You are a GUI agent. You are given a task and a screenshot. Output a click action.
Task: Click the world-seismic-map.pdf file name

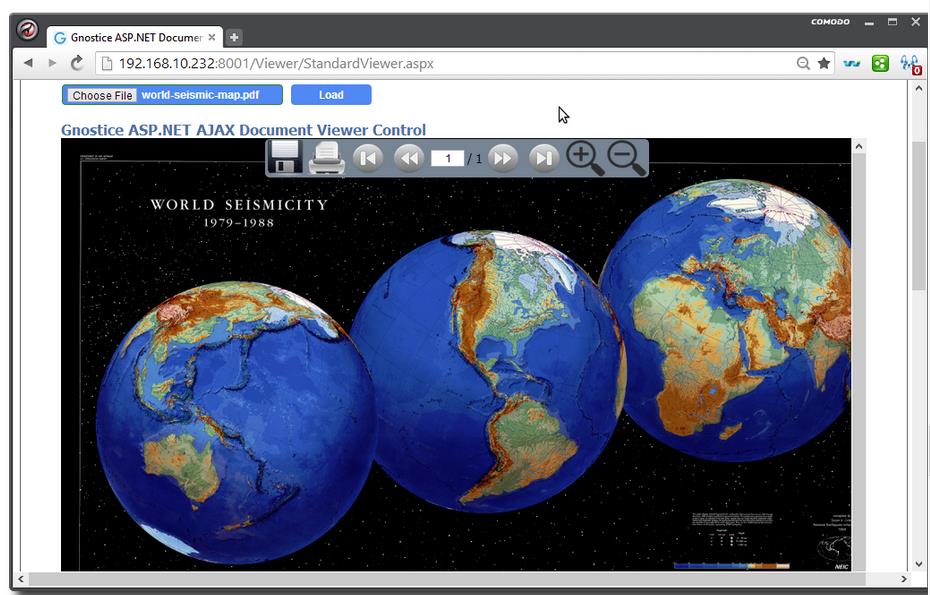click(x=200, y=95)
